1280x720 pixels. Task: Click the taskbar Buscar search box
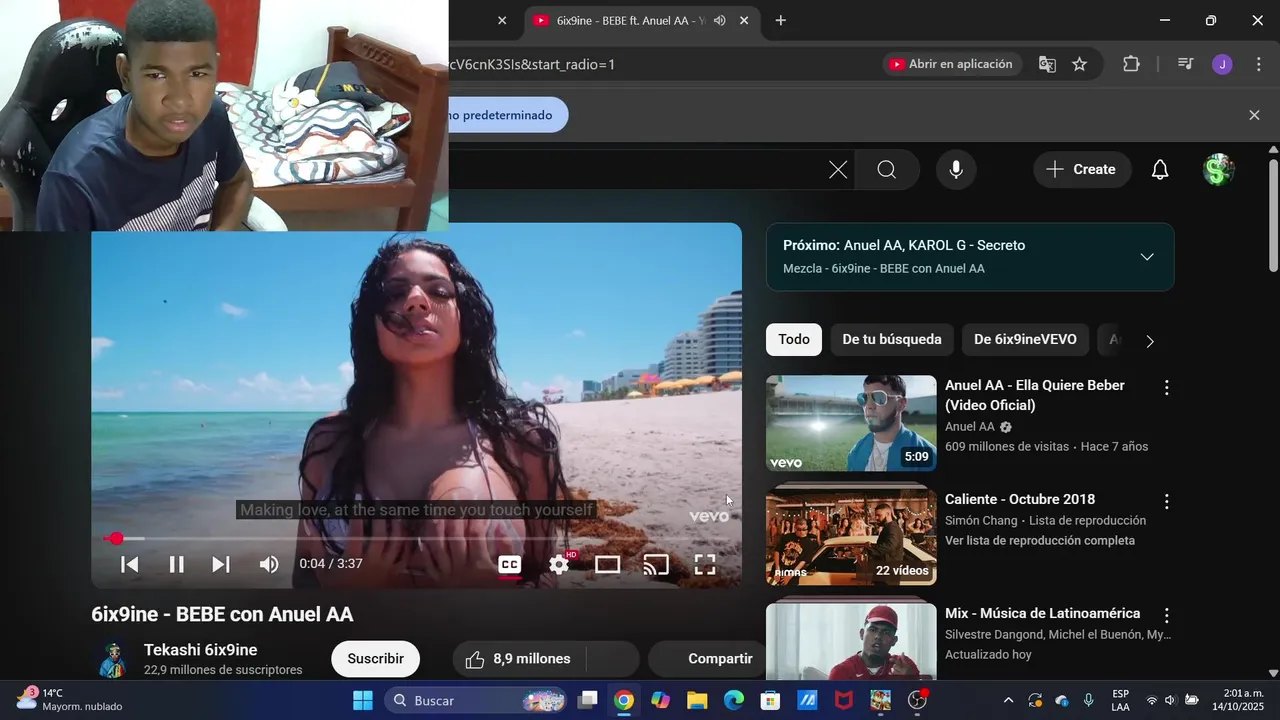tap(478, 700)
